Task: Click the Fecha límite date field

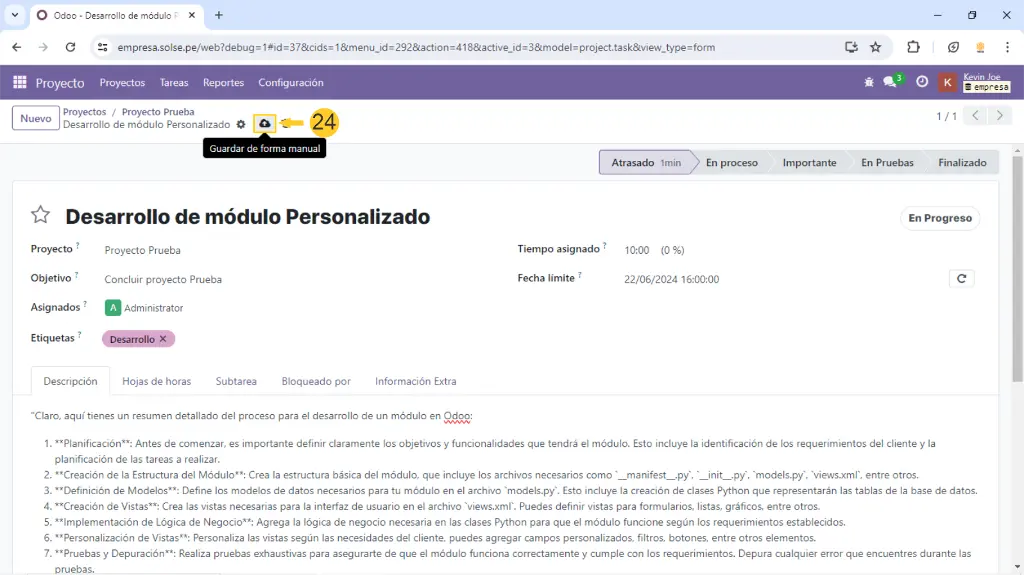Action: tap(671, 280)
